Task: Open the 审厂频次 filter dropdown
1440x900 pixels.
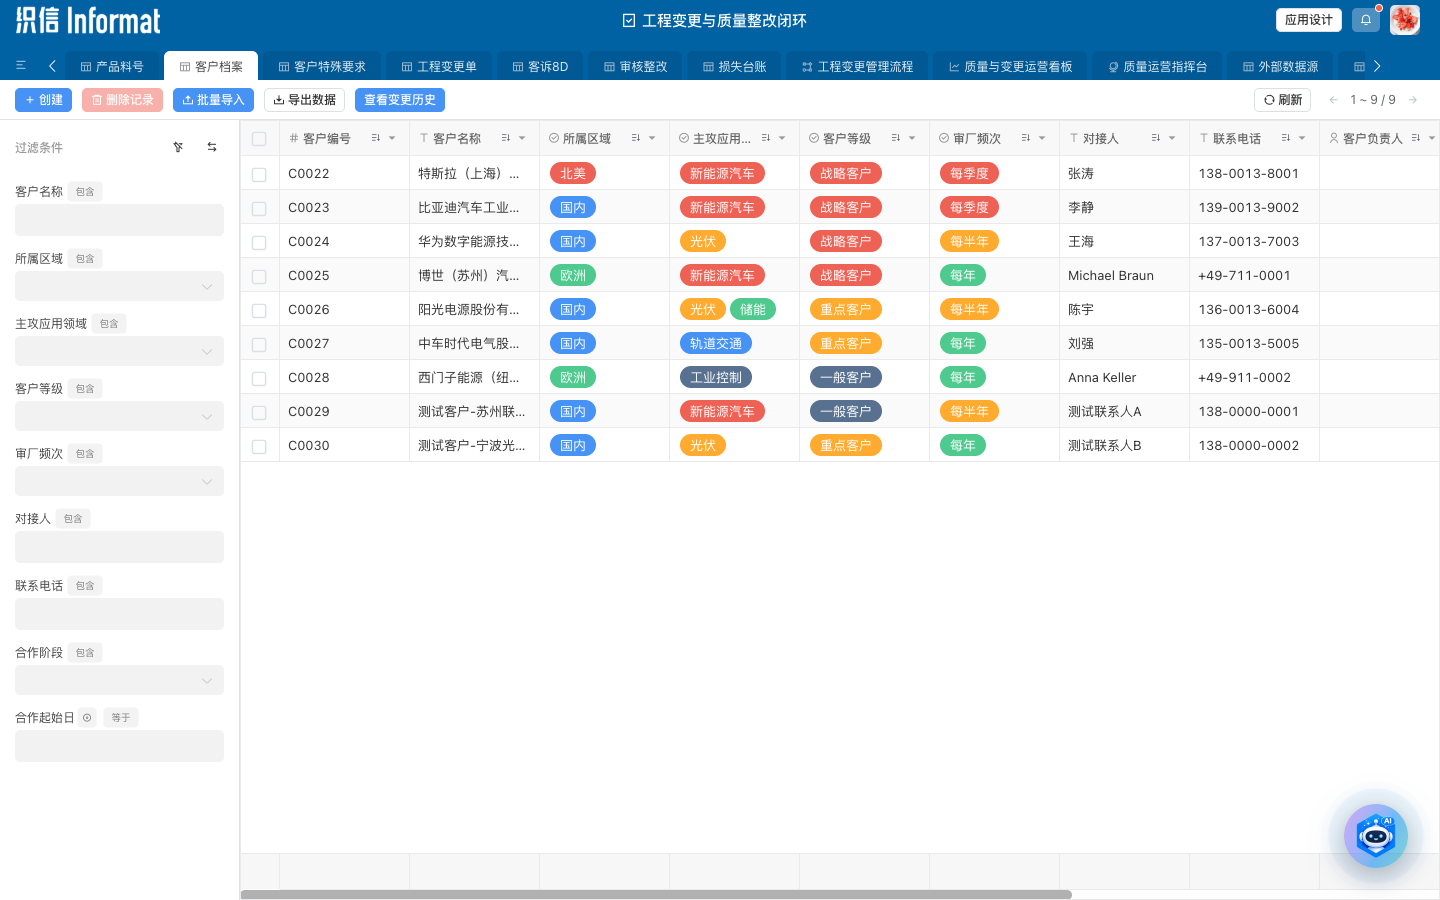Action: 119,481
